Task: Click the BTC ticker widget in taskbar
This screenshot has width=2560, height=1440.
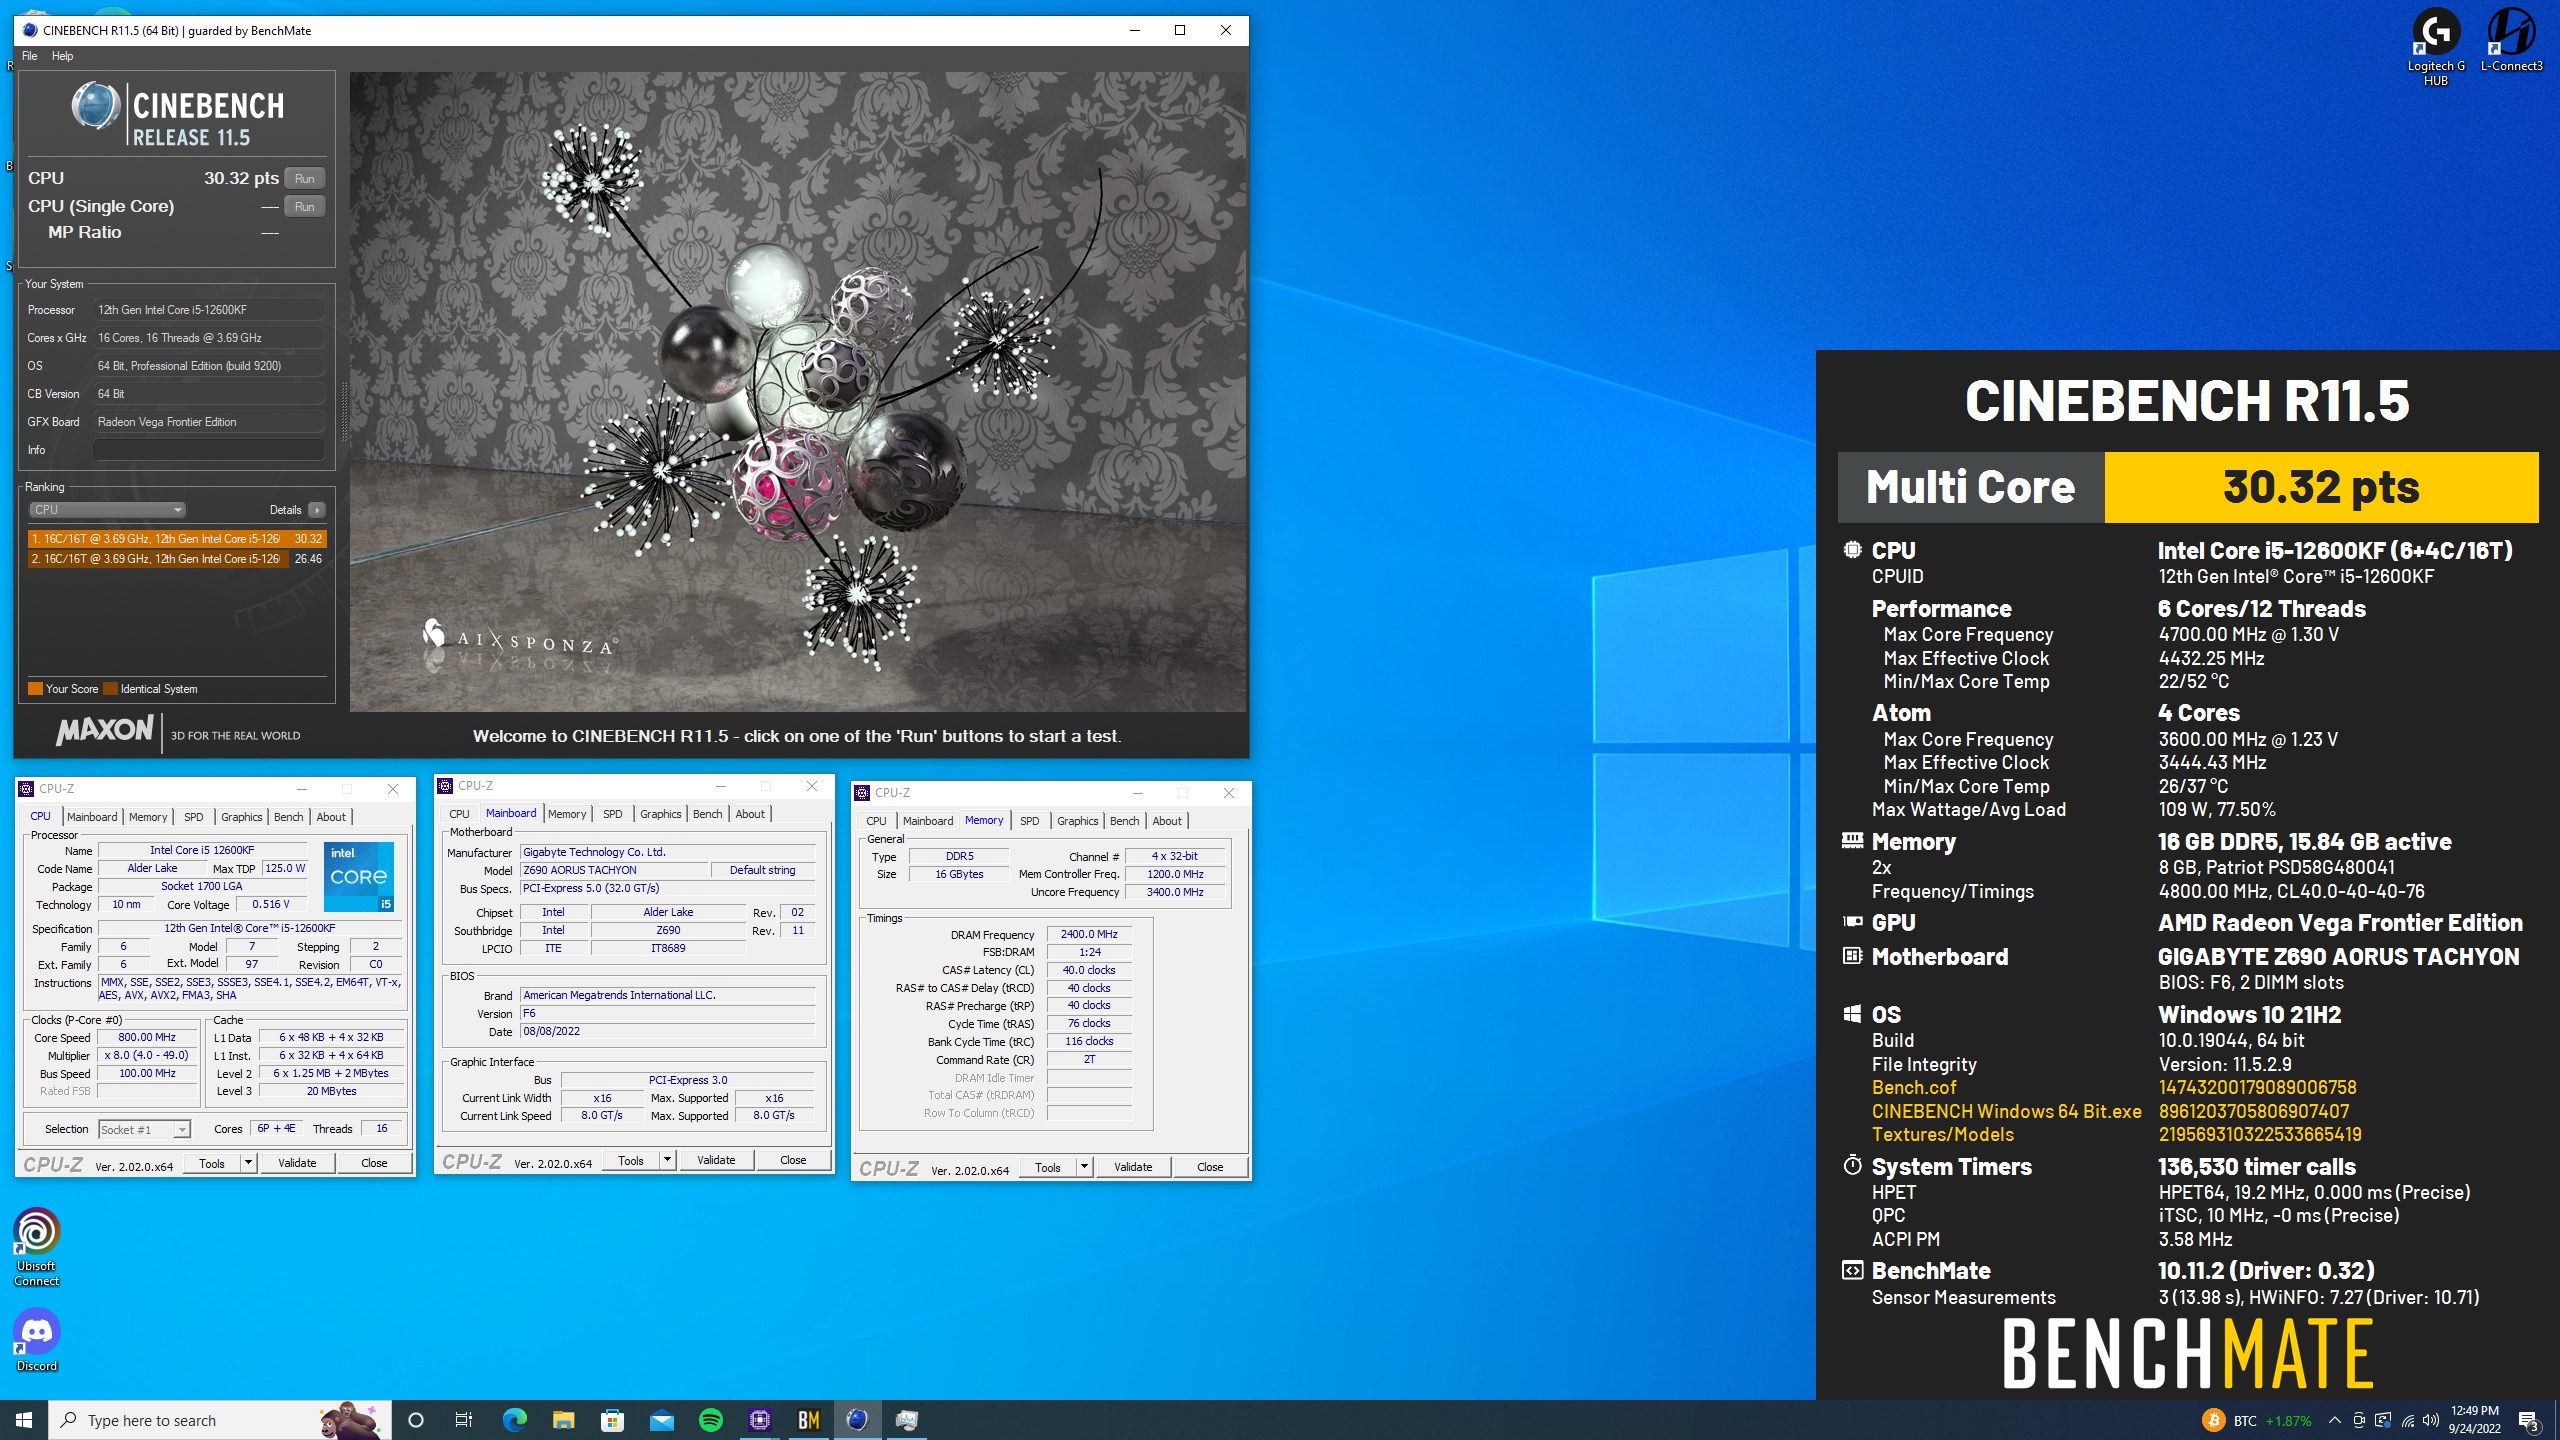Action: tap(2256, 1420)
